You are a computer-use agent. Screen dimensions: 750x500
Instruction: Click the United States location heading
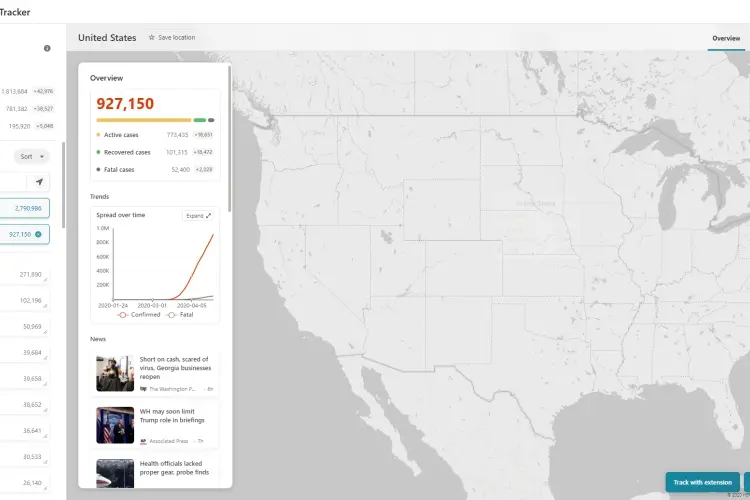(x=107, y=38)
